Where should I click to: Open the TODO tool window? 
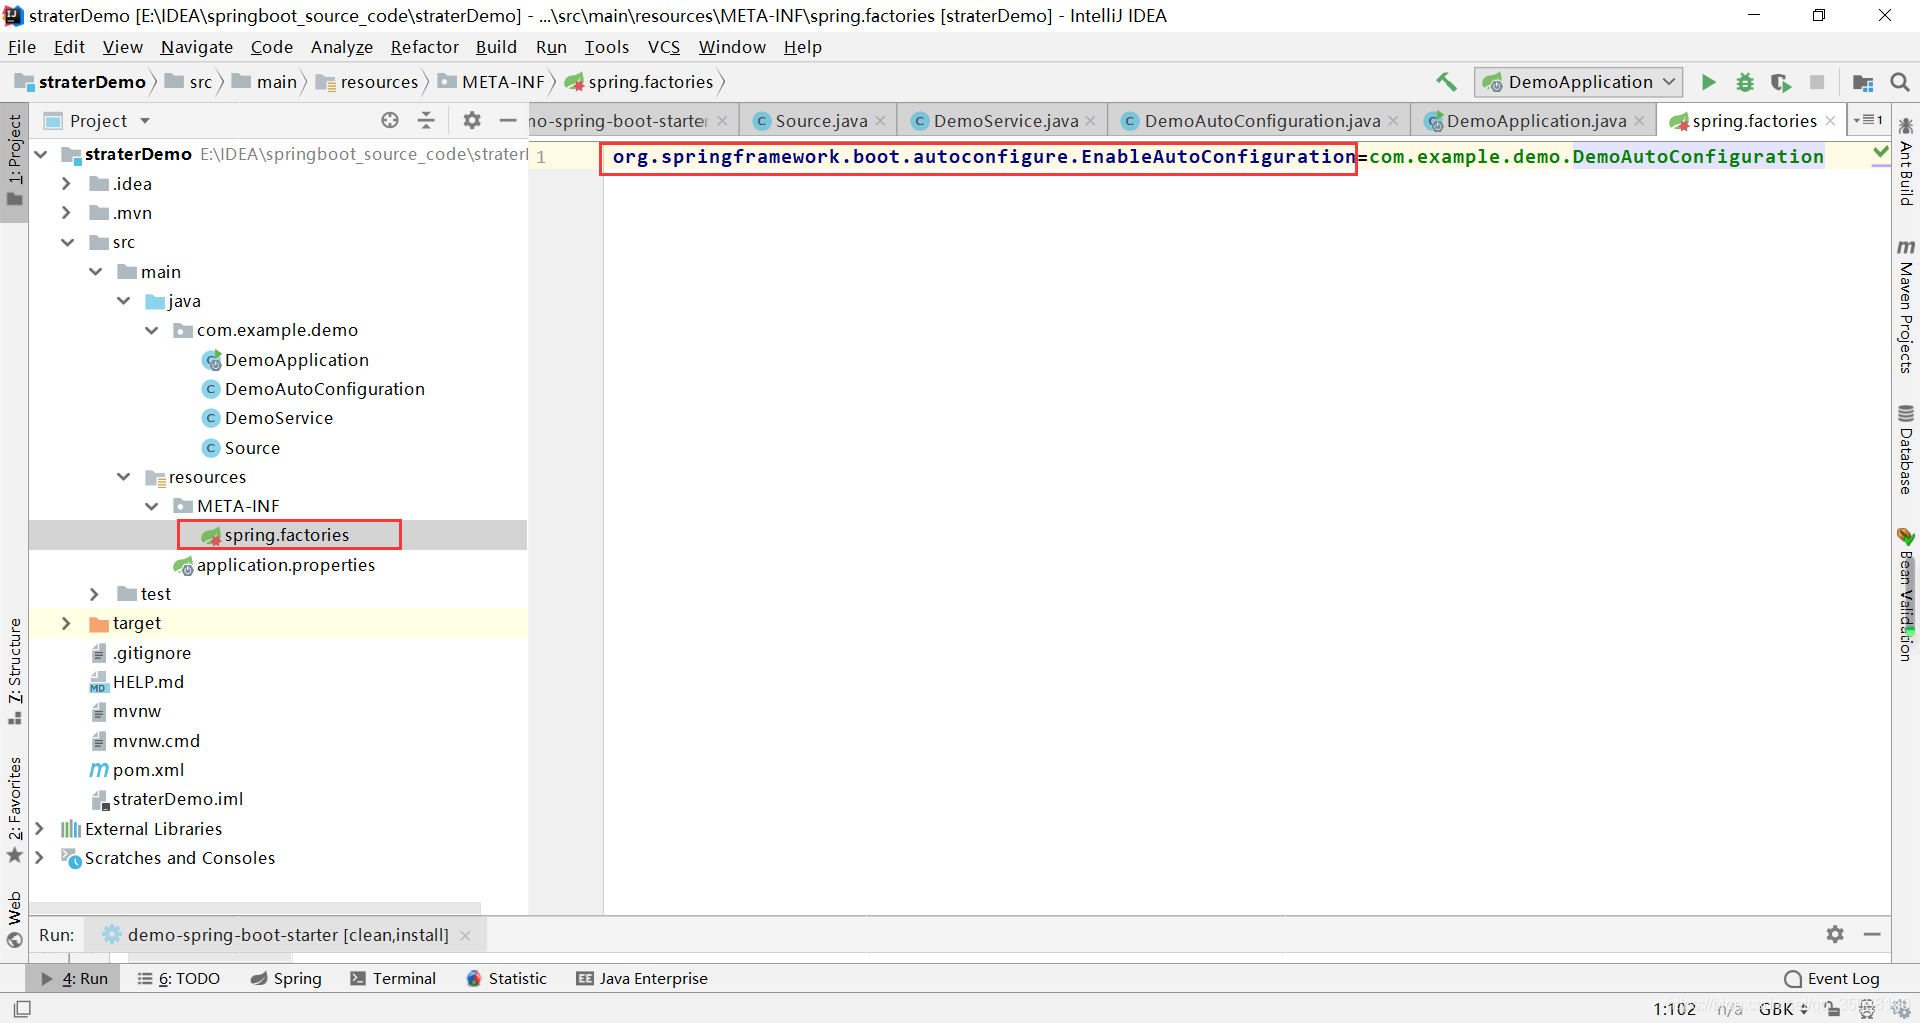tap(179, 978)
